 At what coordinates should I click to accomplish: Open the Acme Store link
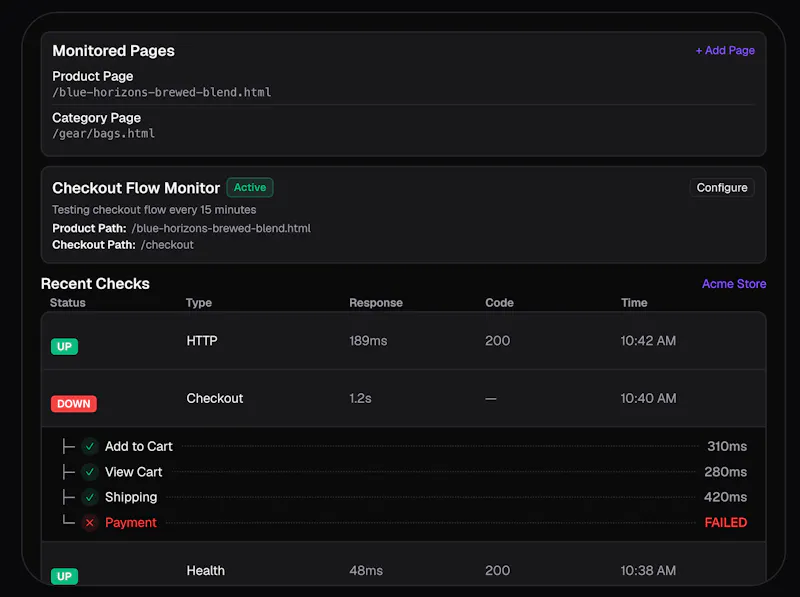734,284
